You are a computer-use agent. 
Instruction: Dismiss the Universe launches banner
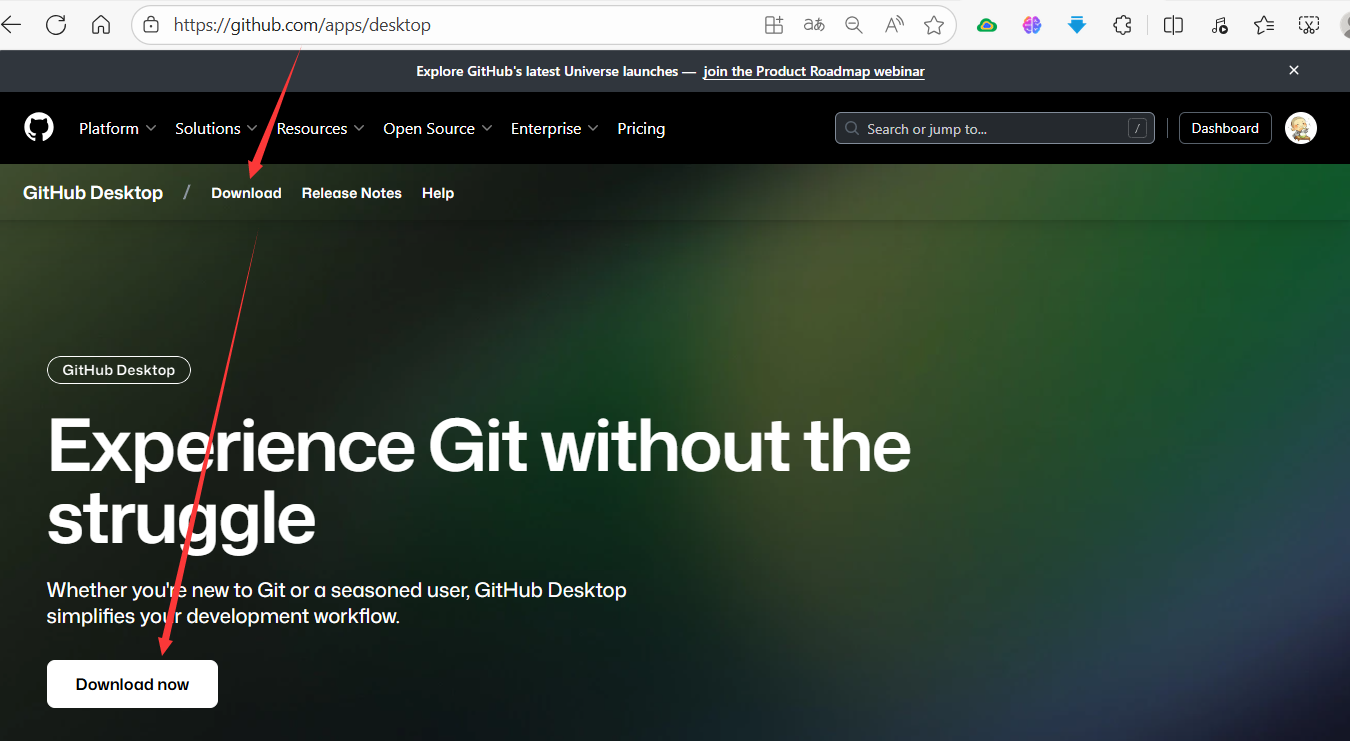coord(1294,70)
